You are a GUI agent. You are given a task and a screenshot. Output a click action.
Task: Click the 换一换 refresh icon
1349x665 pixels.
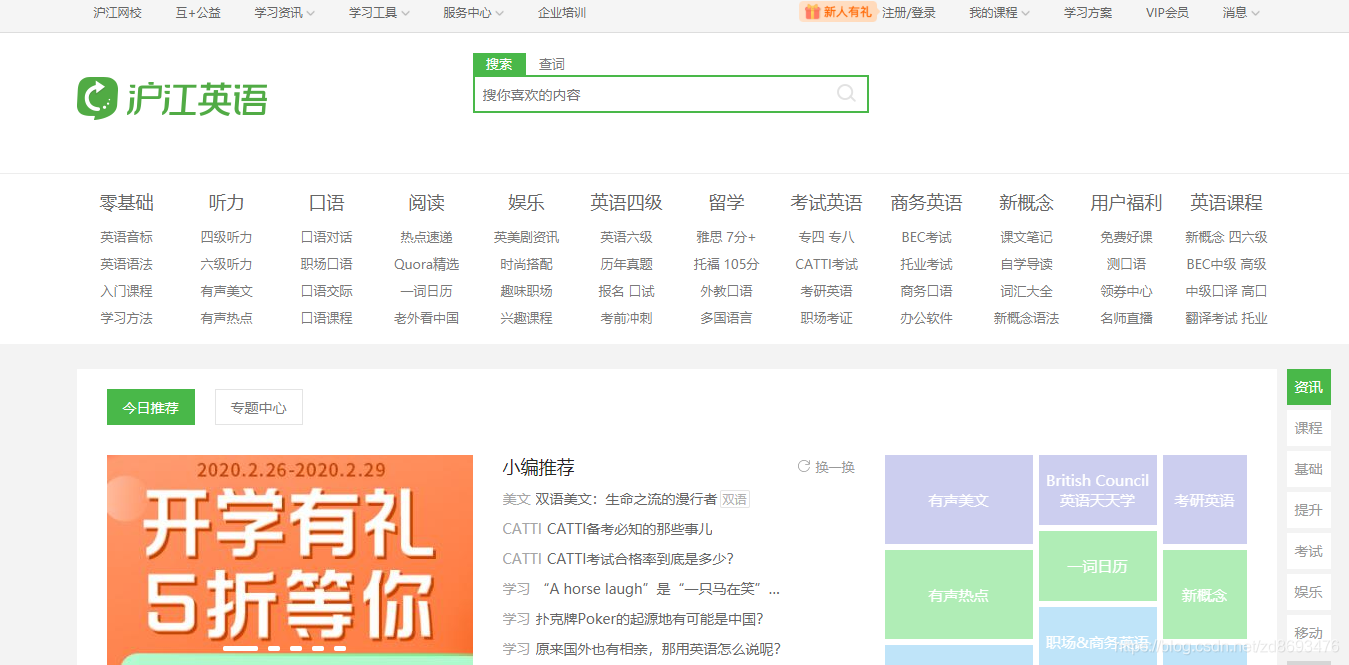(803, 467)
